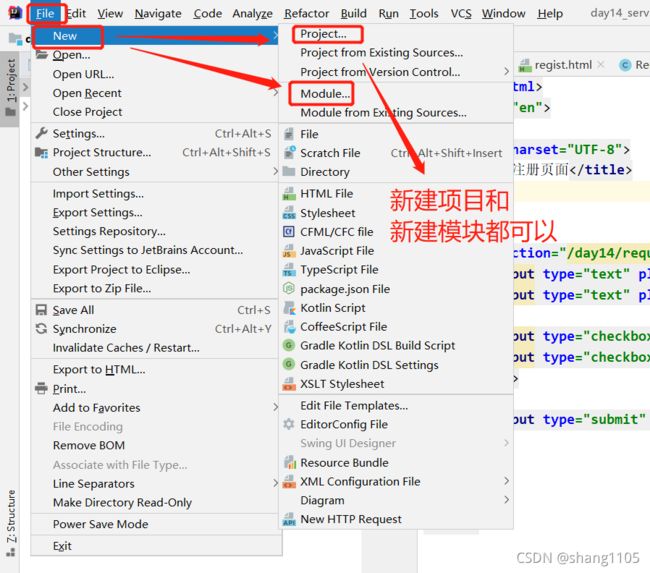Expand Project from Version Control submenu arrow

tap(506, 71)
